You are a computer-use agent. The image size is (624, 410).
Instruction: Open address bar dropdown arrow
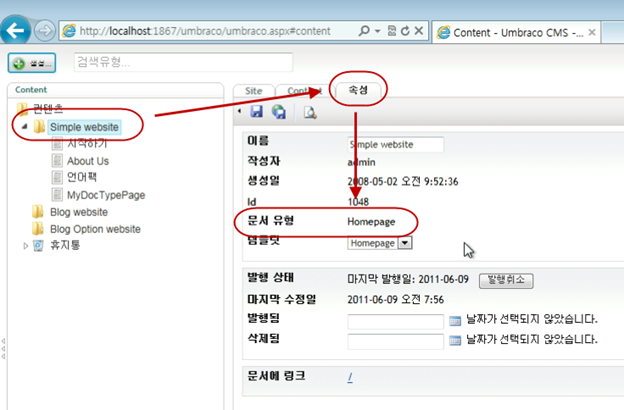377,31
